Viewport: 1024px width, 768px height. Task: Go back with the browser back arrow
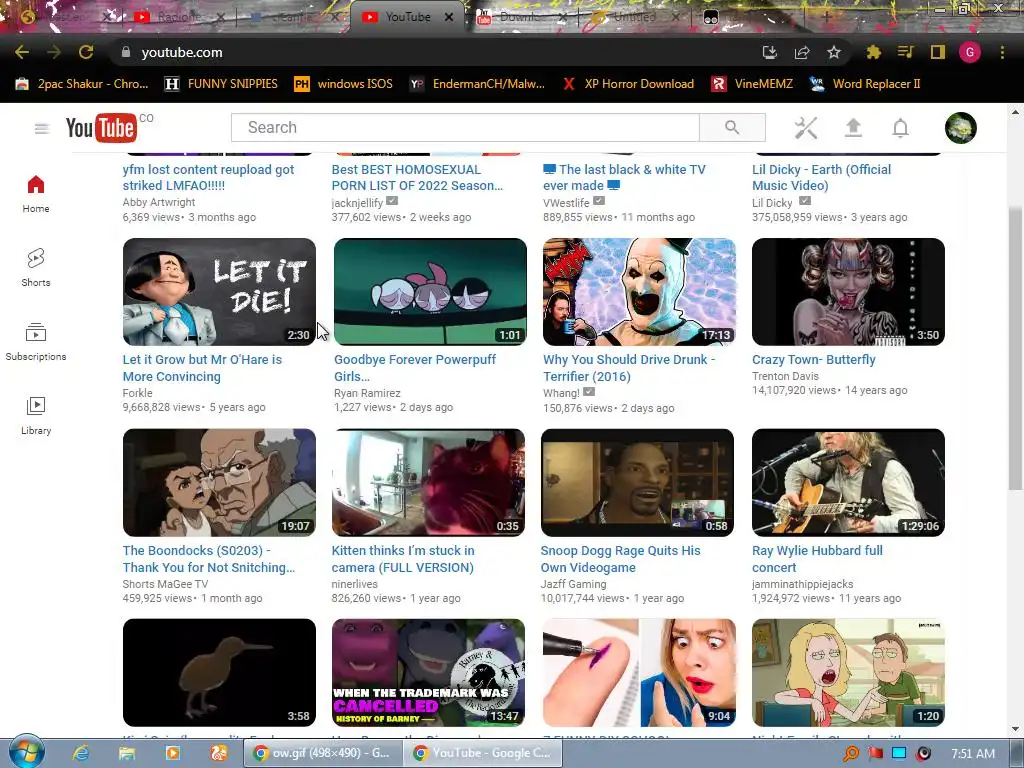pyautogui.click(x=22, y=52)
